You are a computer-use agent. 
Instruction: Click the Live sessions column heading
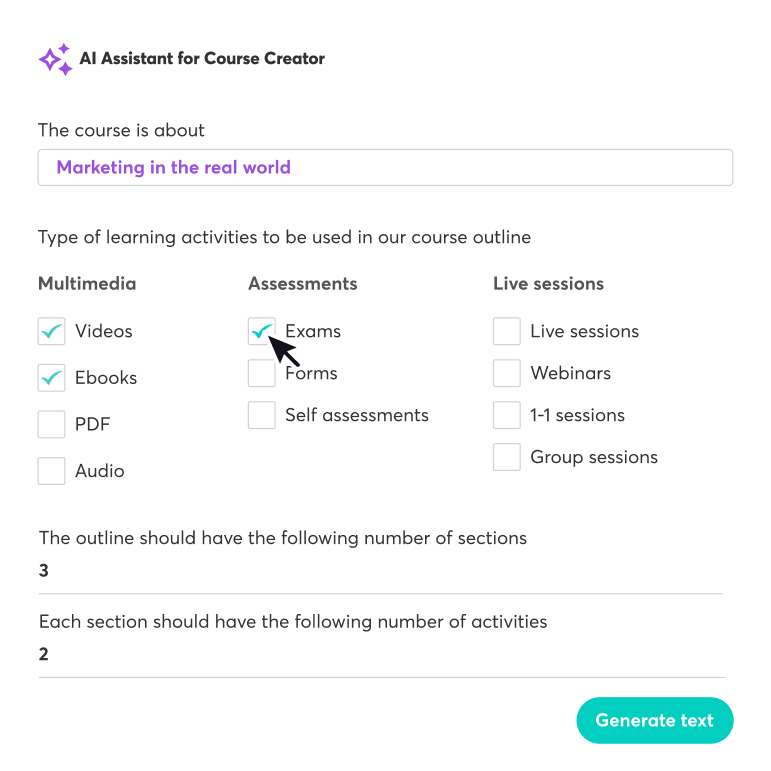tap(548, 284)
